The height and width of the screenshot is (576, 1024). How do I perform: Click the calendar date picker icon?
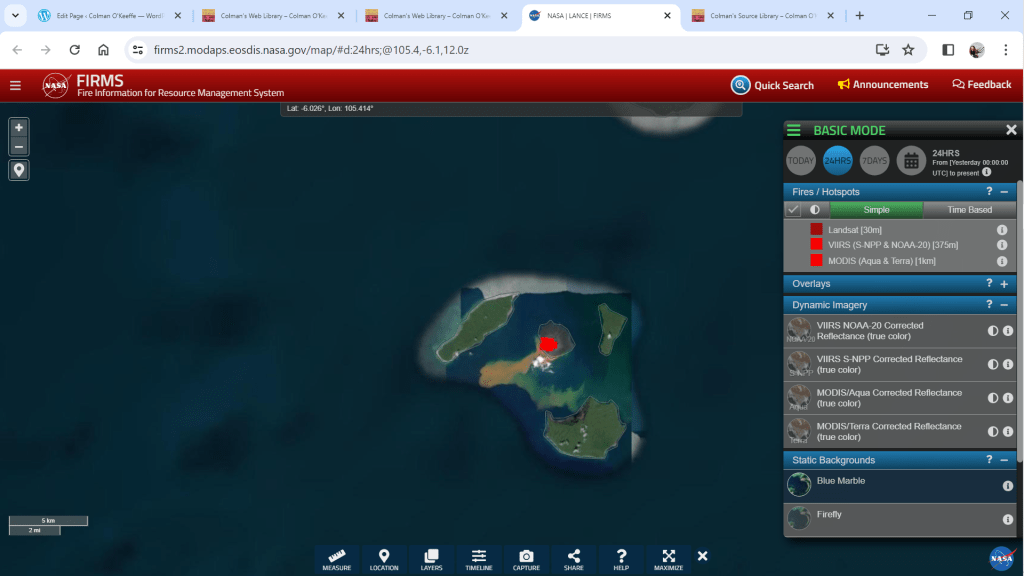click(910, 160)
